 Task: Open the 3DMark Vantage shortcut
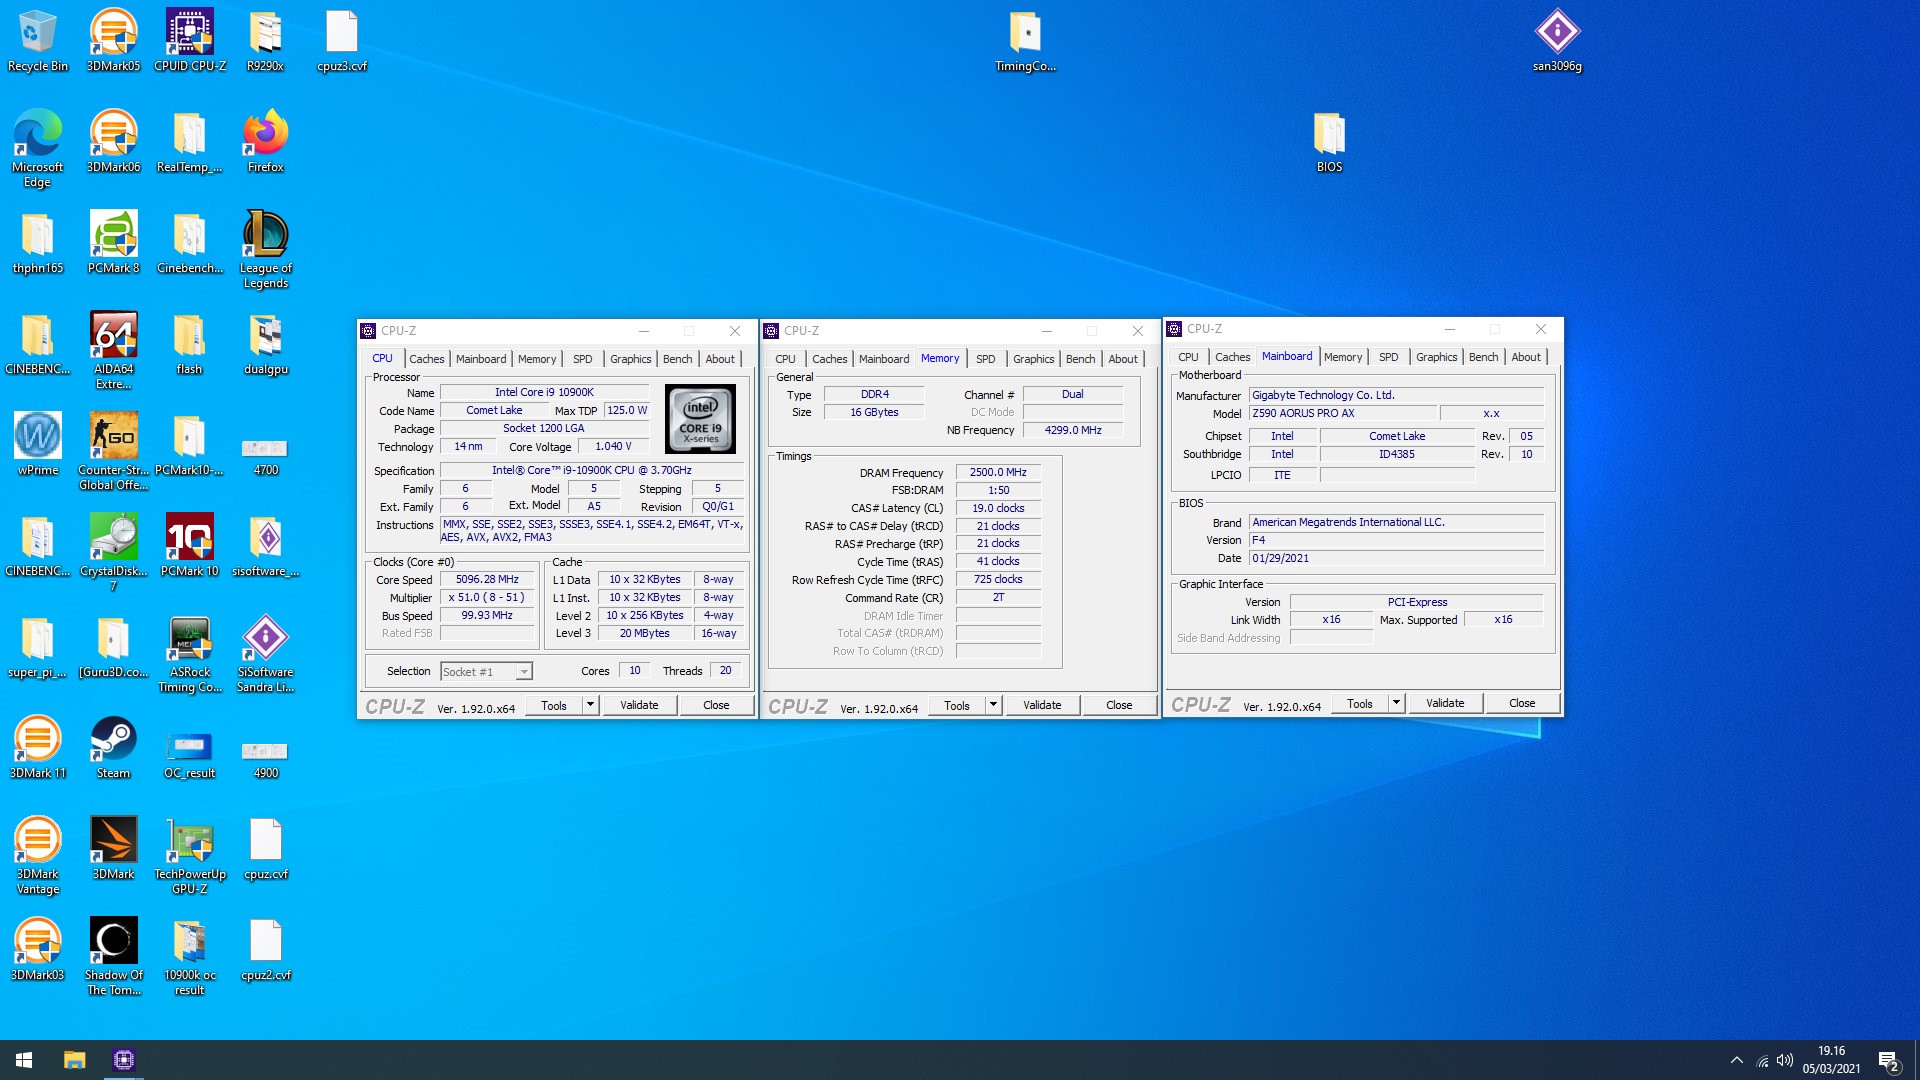[37, 855]
